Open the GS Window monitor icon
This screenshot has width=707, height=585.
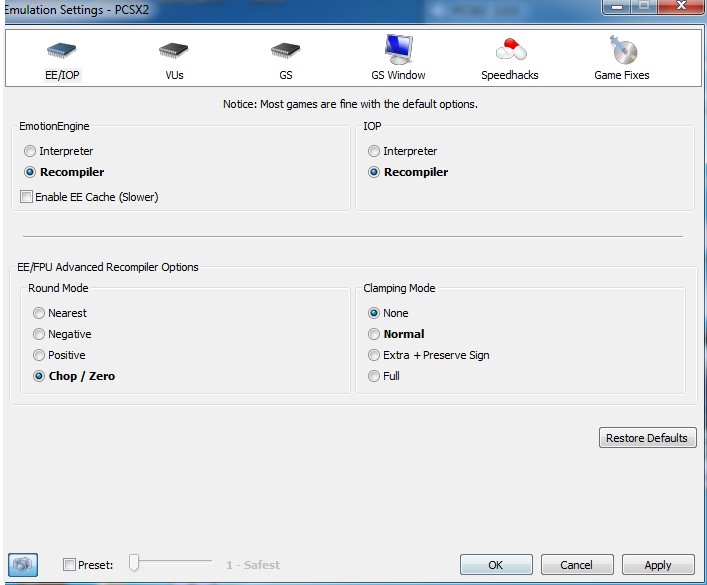point(399,50)
